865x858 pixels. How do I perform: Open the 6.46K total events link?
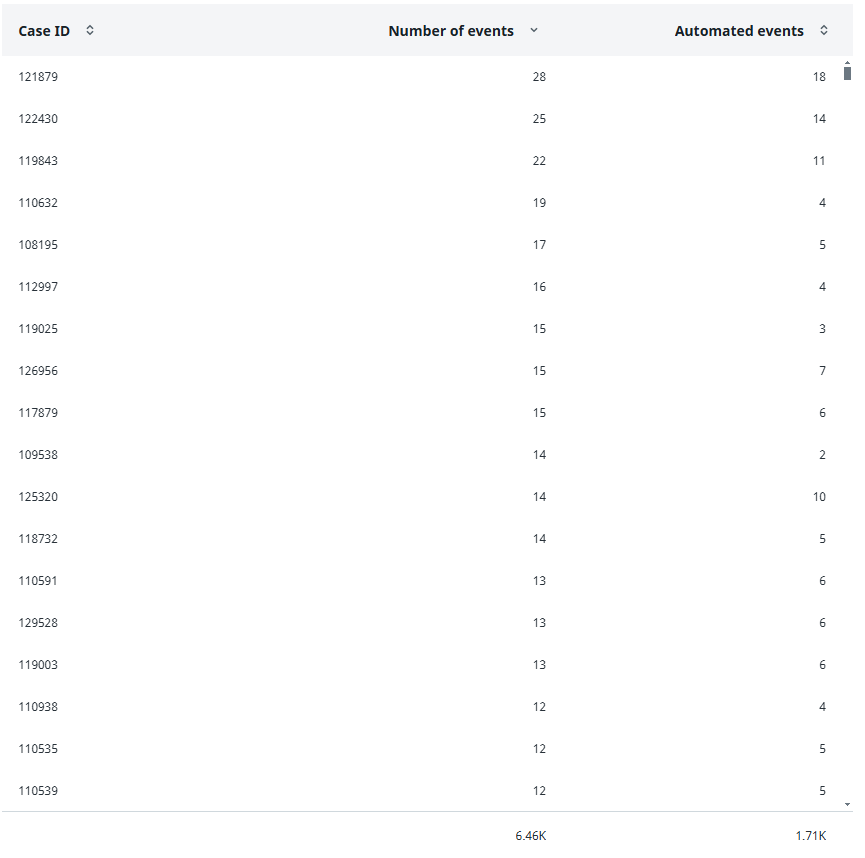tap(531, 835)
